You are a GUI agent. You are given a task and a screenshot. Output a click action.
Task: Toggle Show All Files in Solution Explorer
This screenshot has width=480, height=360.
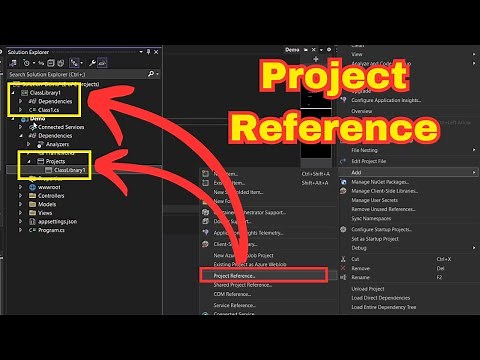click(60, 63)
